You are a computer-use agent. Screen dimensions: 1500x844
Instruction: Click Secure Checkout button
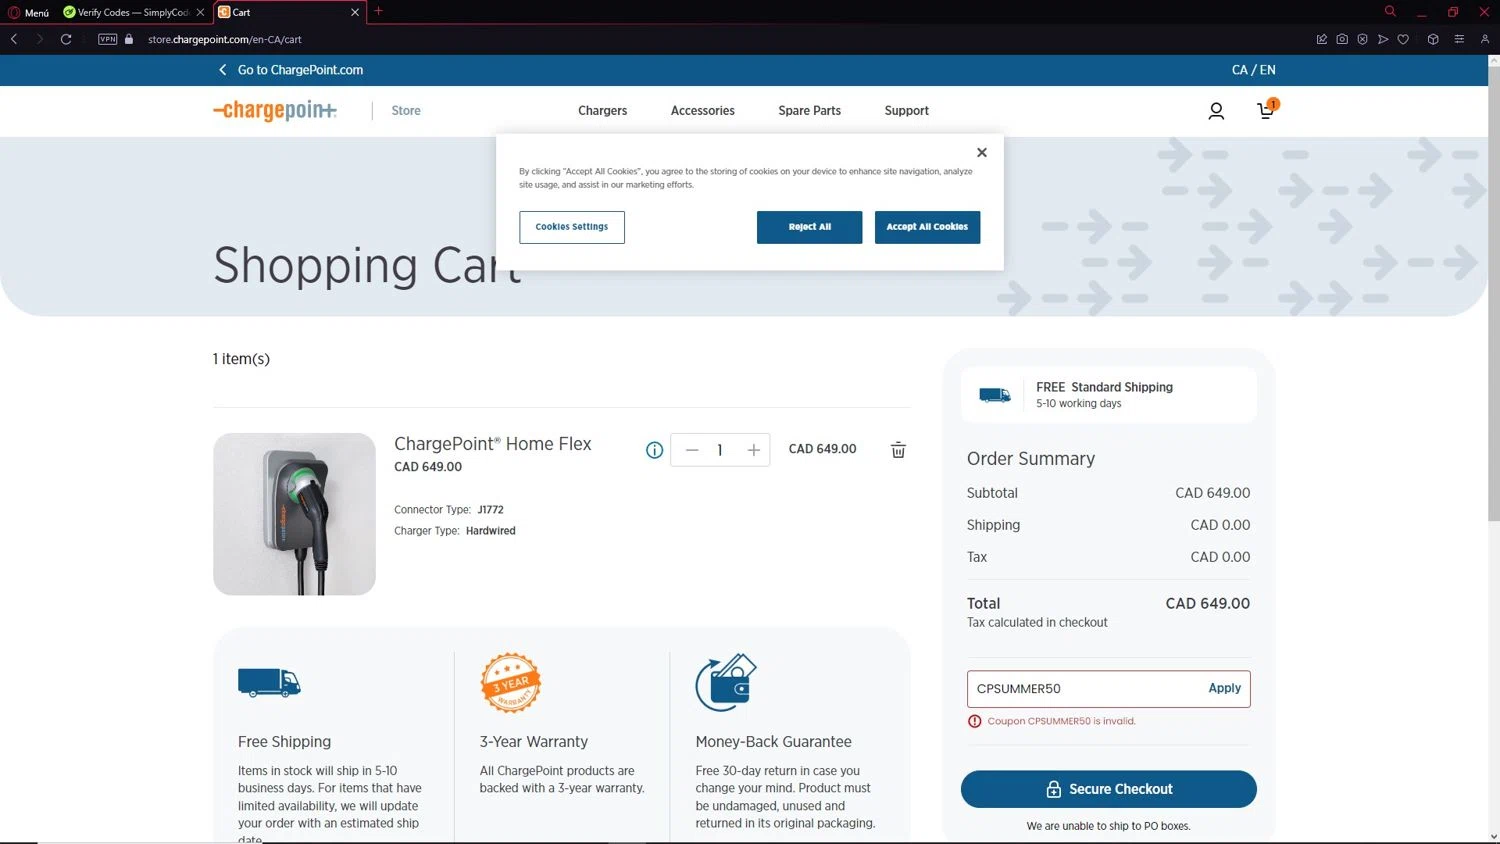[1108, 789]
